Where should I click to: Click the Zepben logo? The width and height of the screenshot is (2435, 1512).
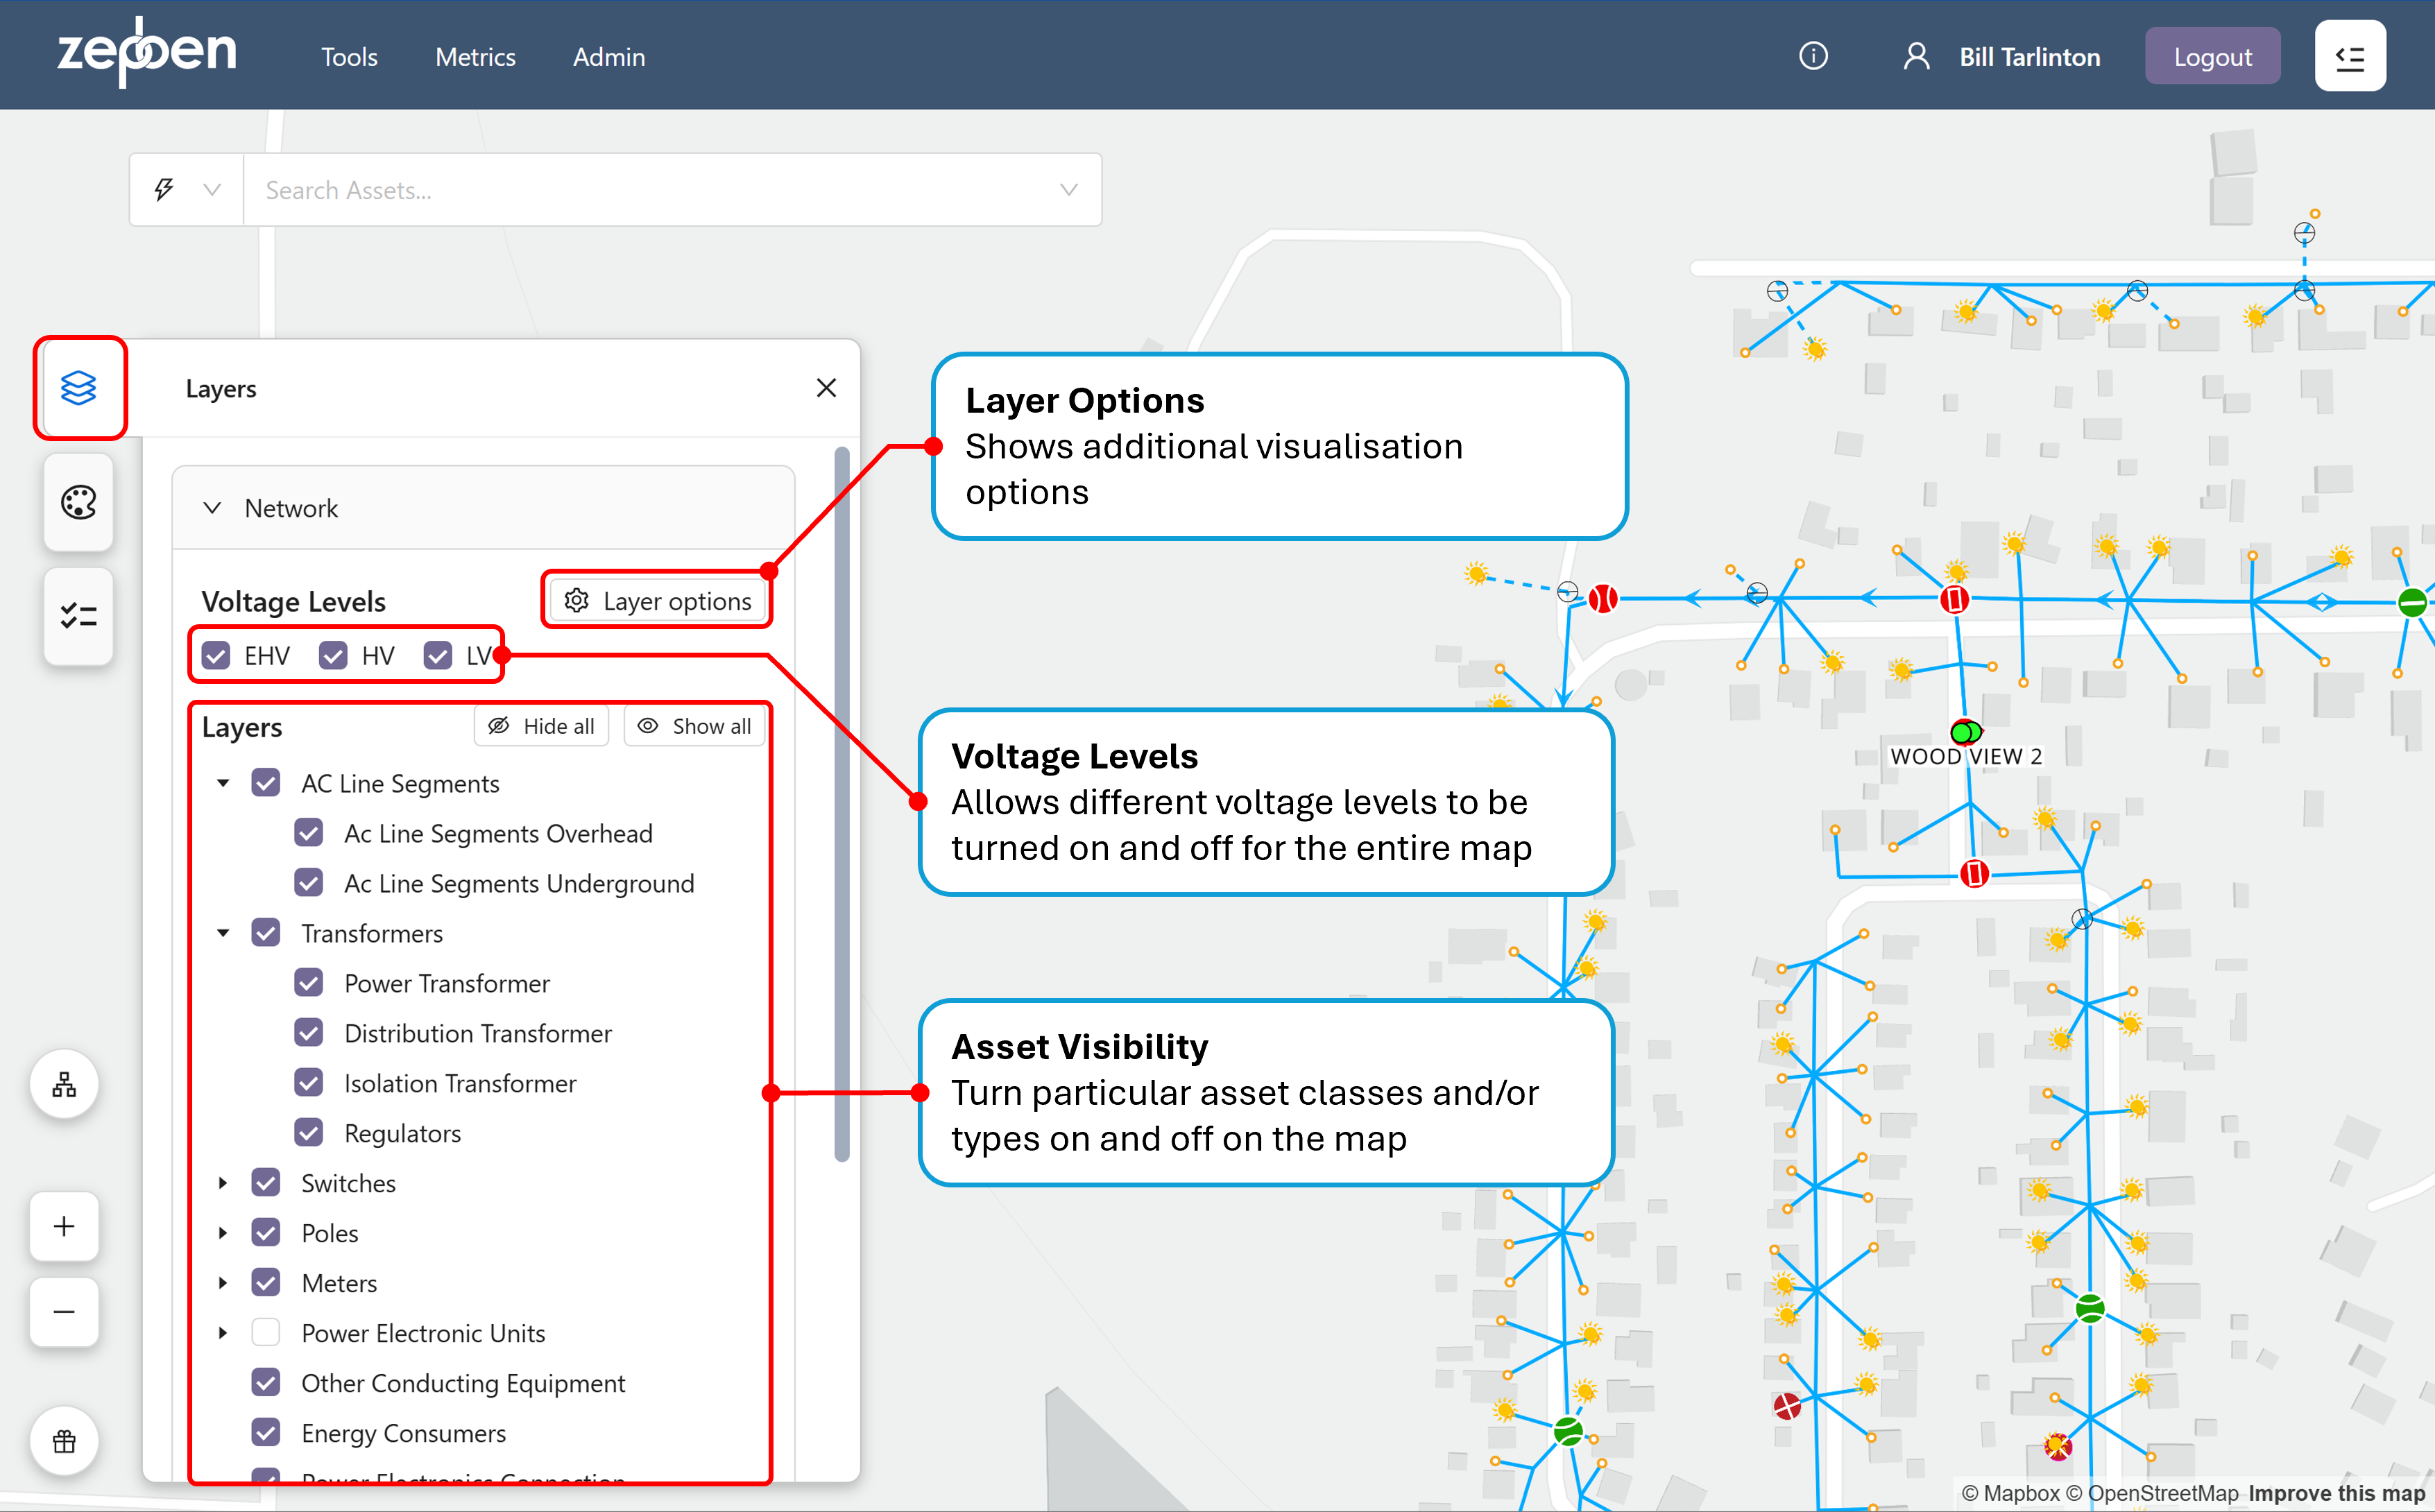pyautogui.click(x=147, y=52)
